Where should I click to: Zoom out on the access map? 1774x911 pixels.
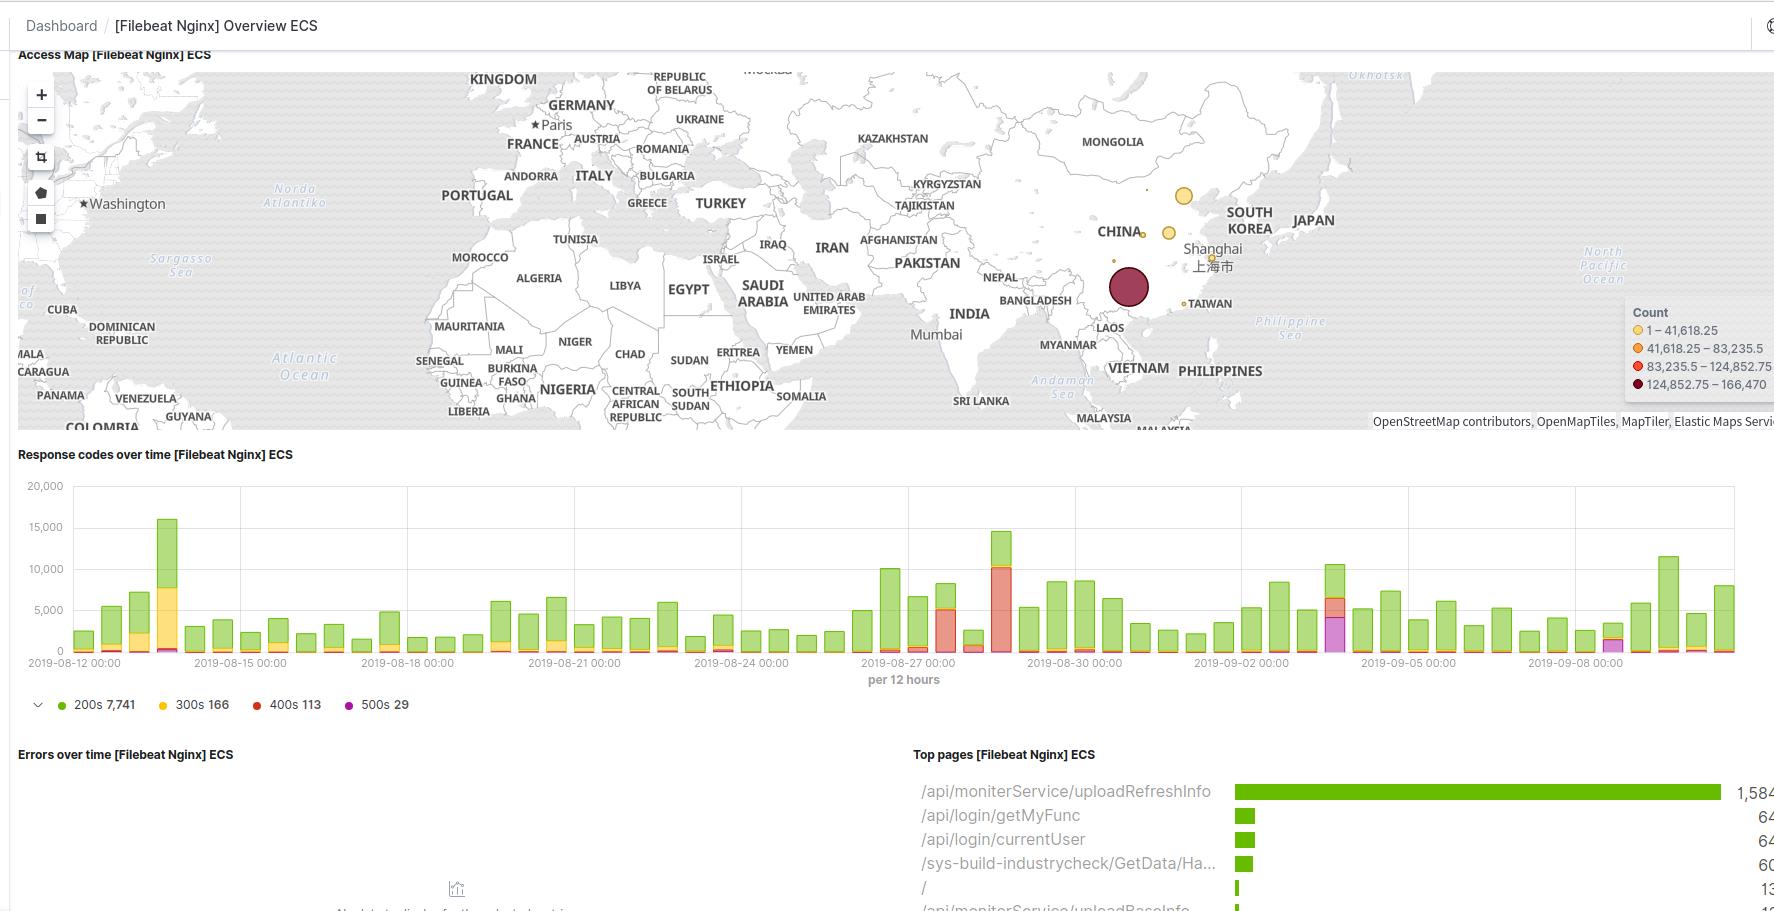[41, 120]
